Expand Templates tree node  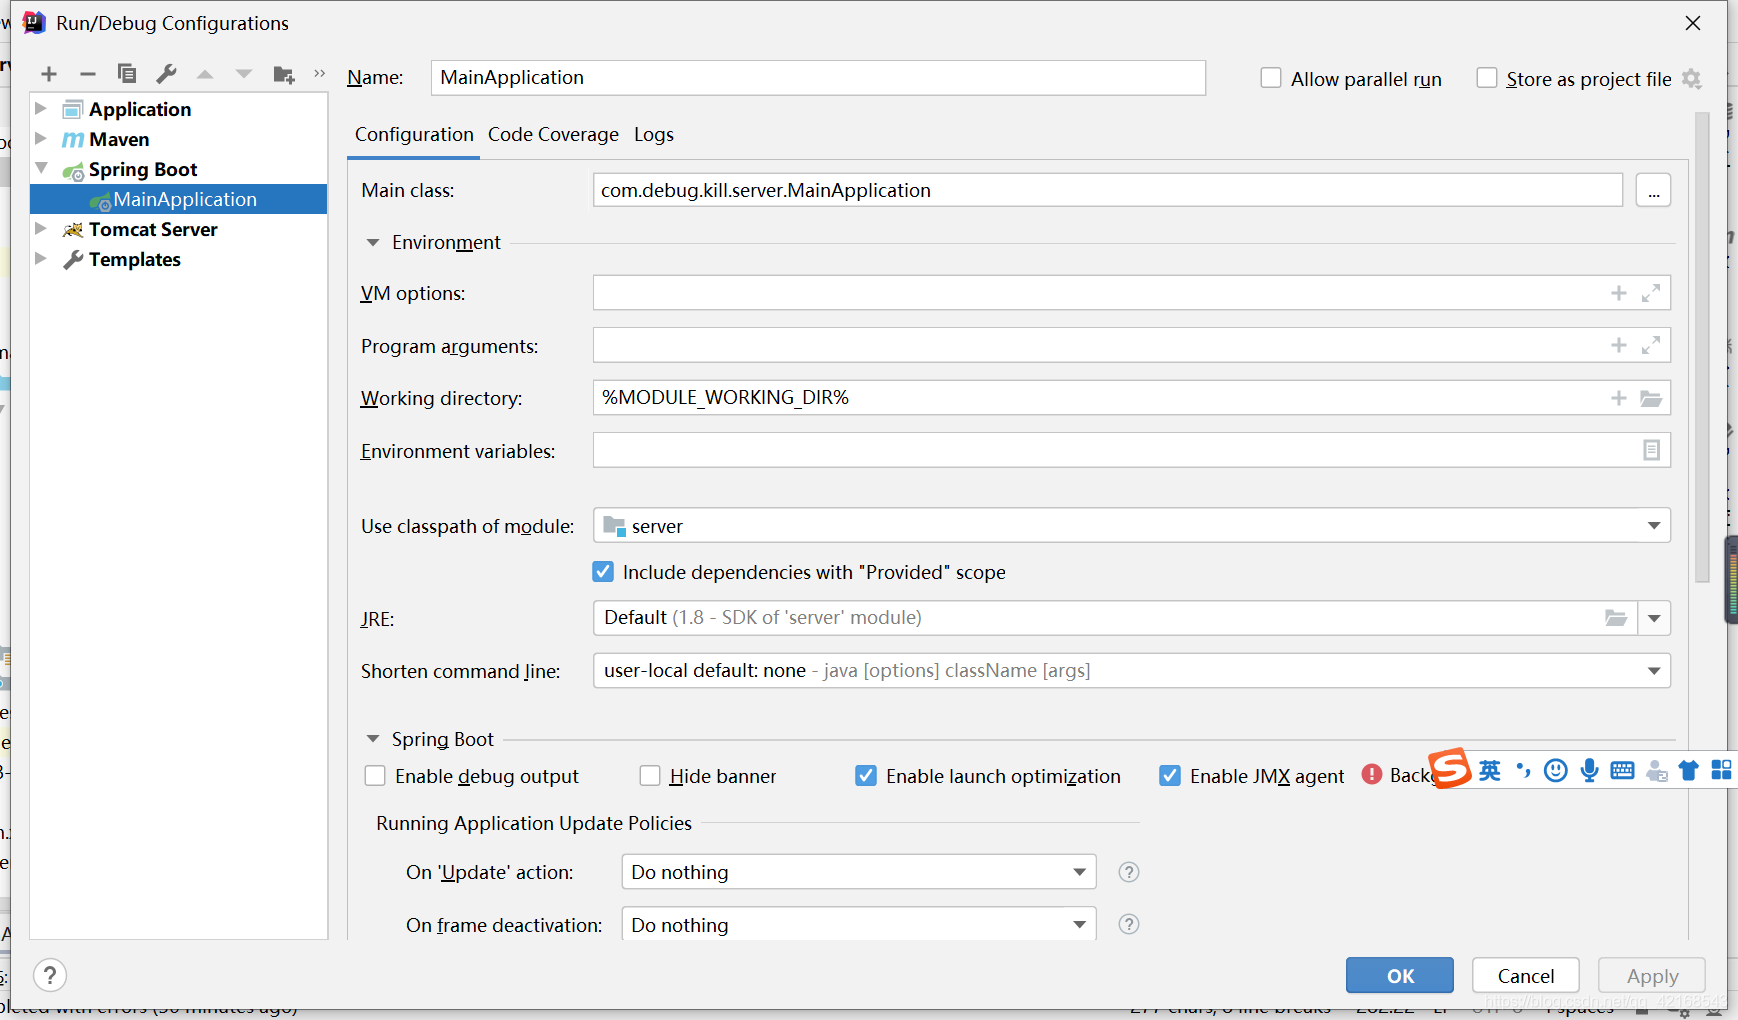(41, 258)
